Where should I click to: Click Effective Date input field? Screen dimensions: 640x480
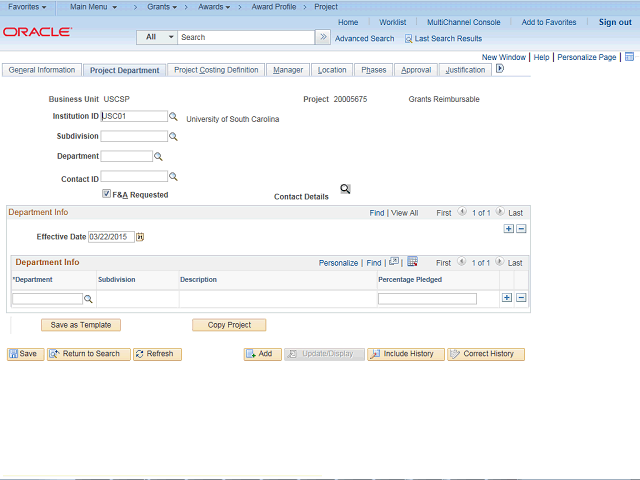[x=111, y=237]
